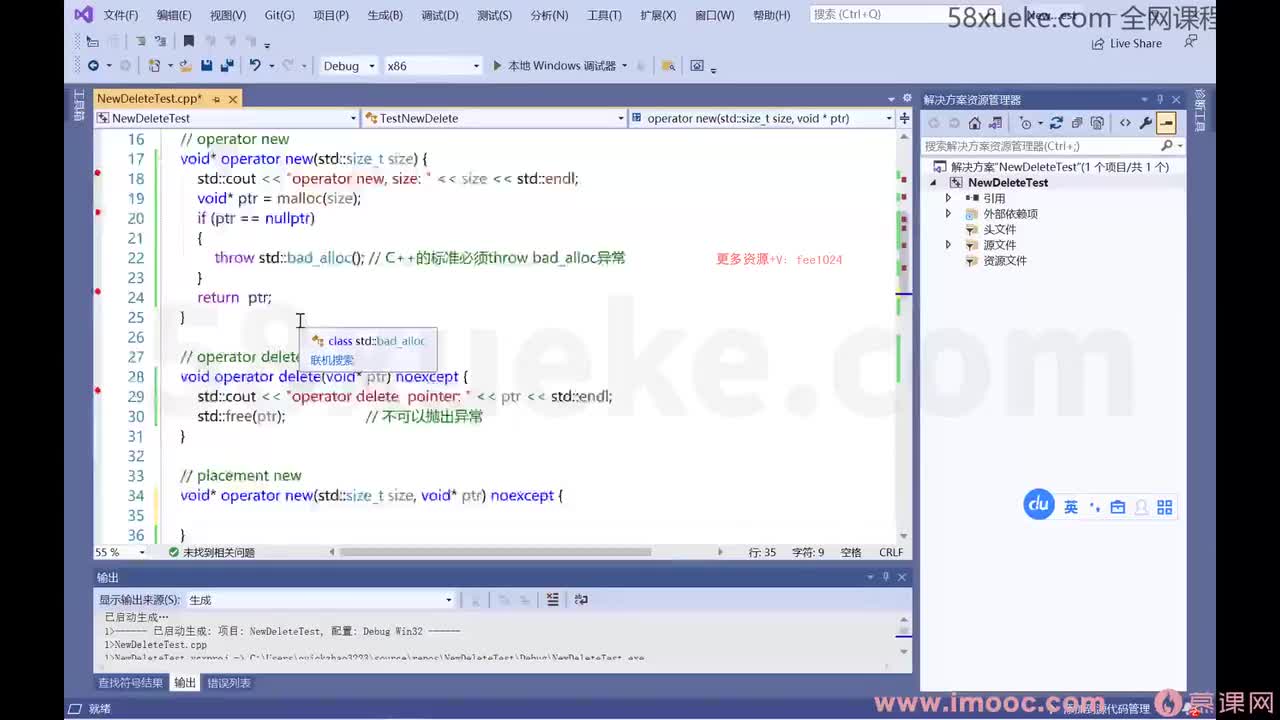Toggle auto-hide pin on output panel
The width and height of the screenshot is (1280, 720).
pos(886,577)
